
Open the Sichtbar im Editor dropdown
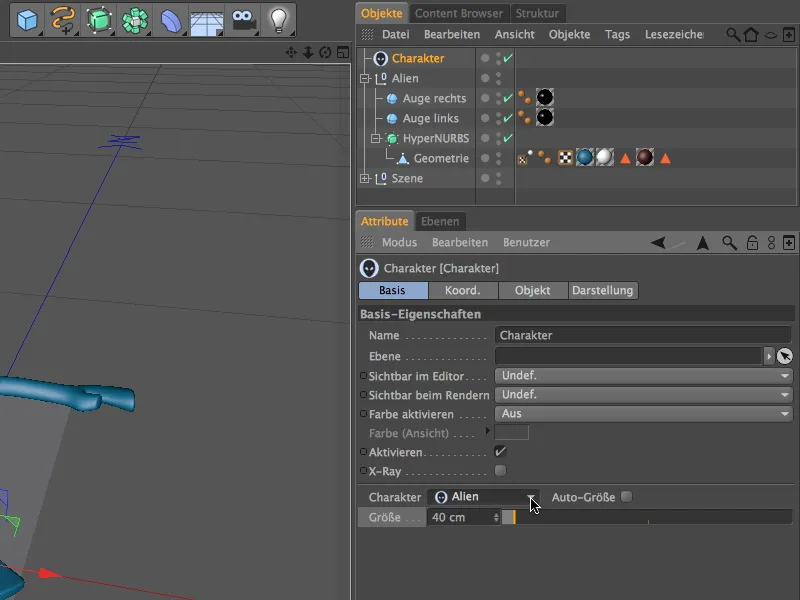tap(643, 376)
